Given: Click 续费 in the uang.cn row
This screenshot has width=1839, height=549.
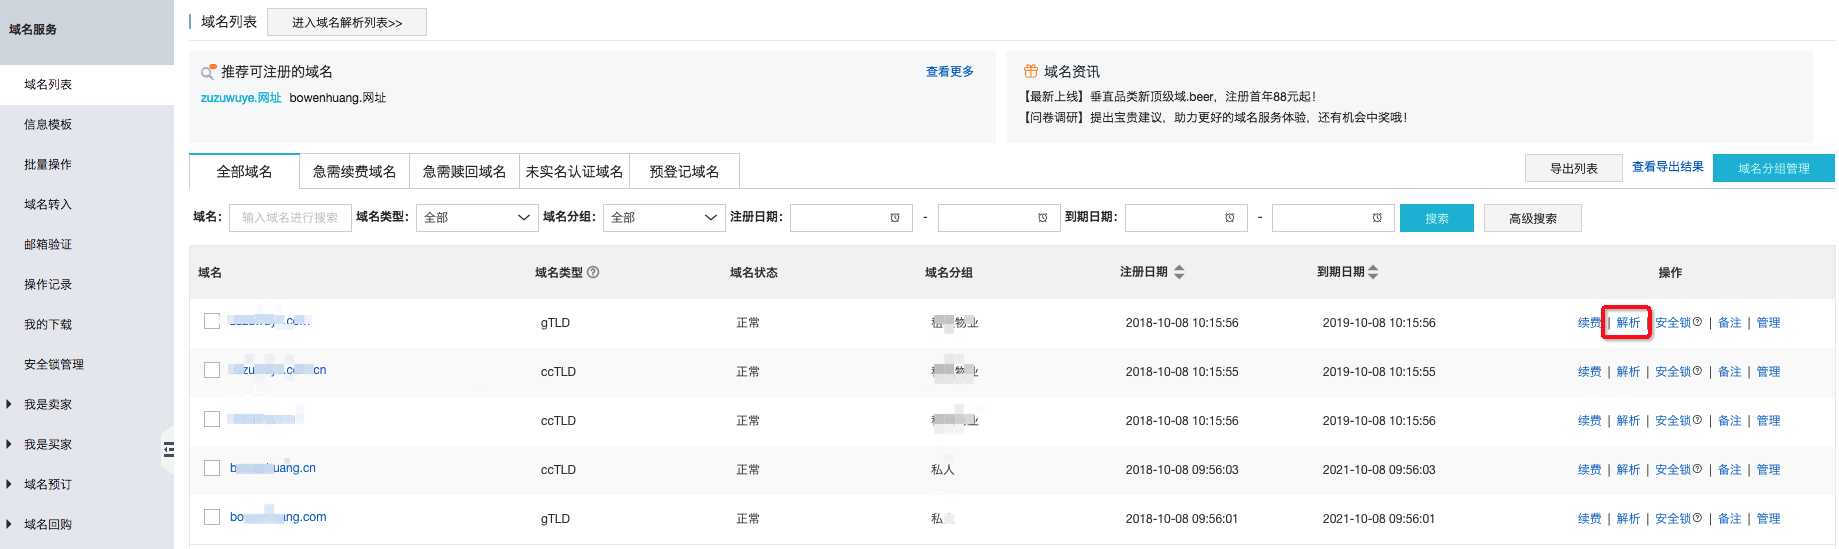Looking at the screenshot, I should [x=1589, y=470].
